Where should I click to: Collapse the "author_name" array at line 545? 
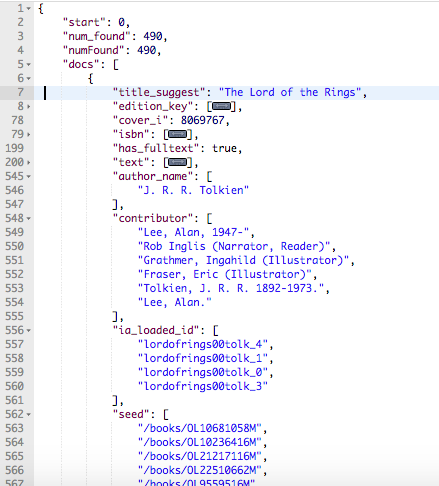click(x=29, y=176)
